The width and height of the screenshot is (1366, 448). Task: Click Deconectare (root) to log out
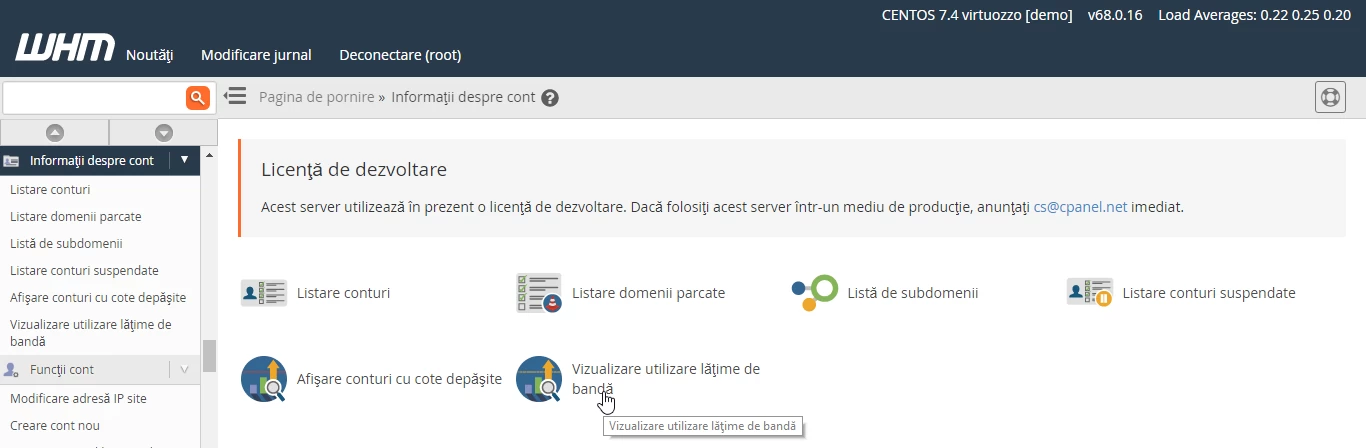click(x=400, y=55)
